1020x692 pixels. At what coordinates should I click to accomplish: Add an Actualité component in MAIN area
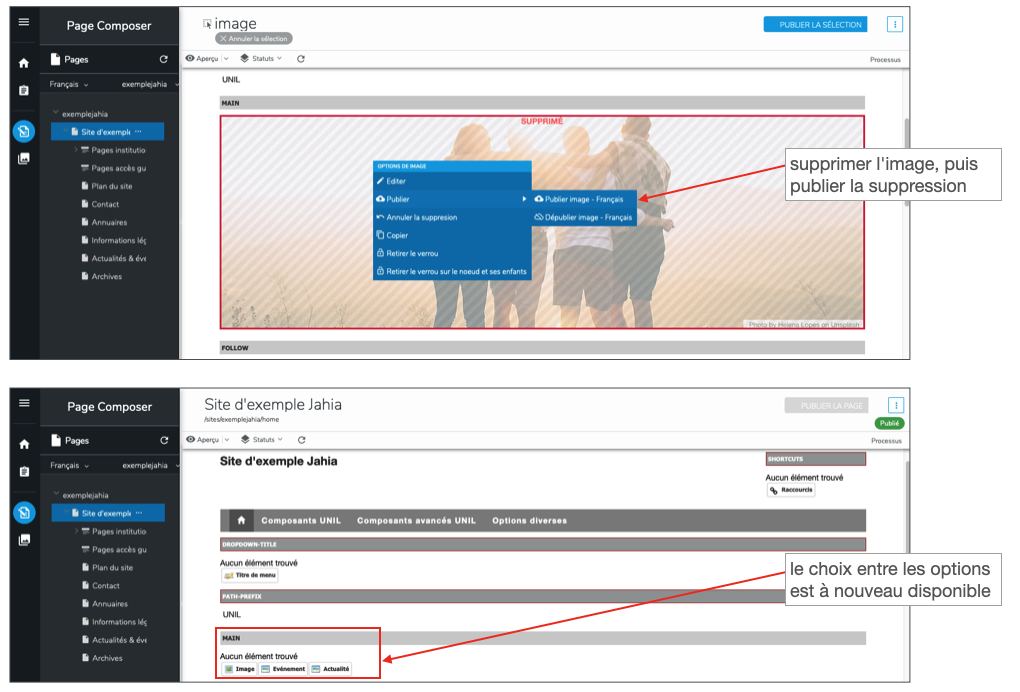tap(330, 669)
